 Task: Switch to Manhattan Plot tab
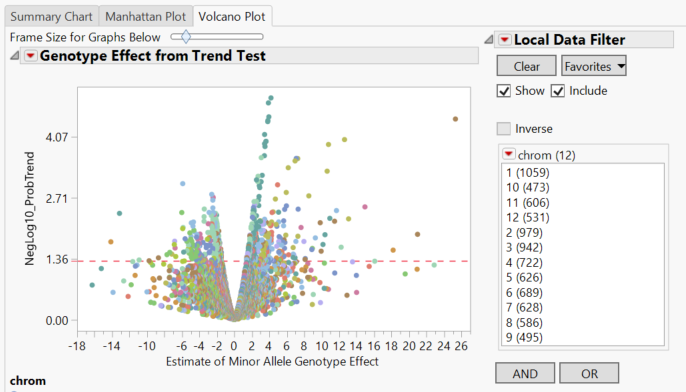[x=146, y=17]
